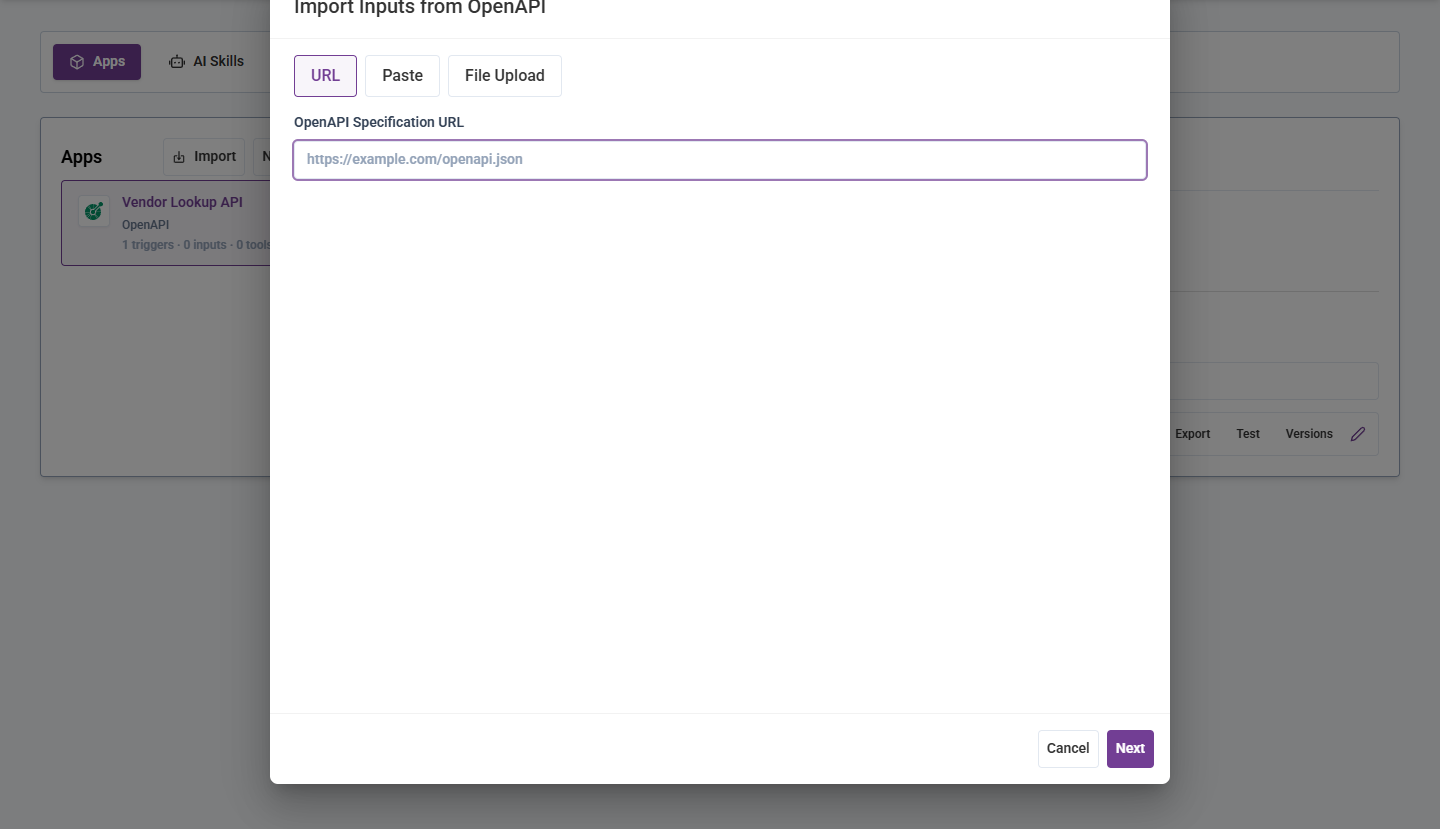Proceed with the Next button
Image resolution: width=1440 pixels, height=829 pixels.
1130,749
